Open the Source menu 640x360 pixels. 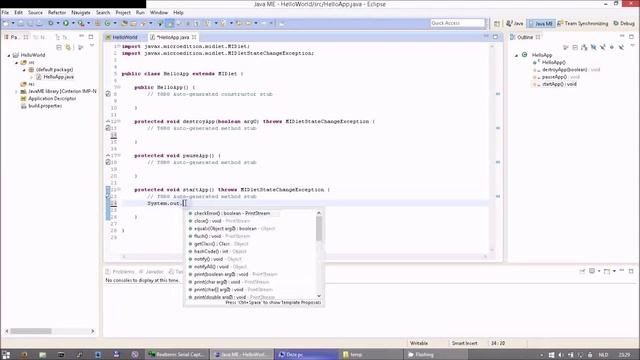pos(35,13)
